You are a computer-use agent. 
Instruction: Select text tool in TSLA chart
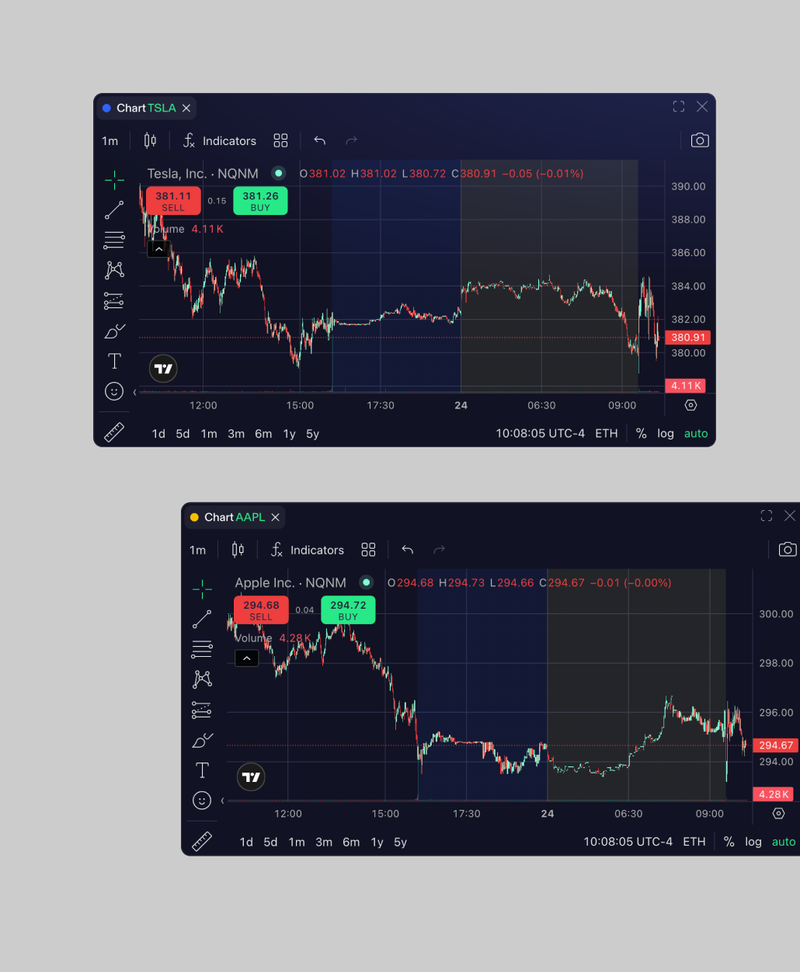[x=114, y=361]
